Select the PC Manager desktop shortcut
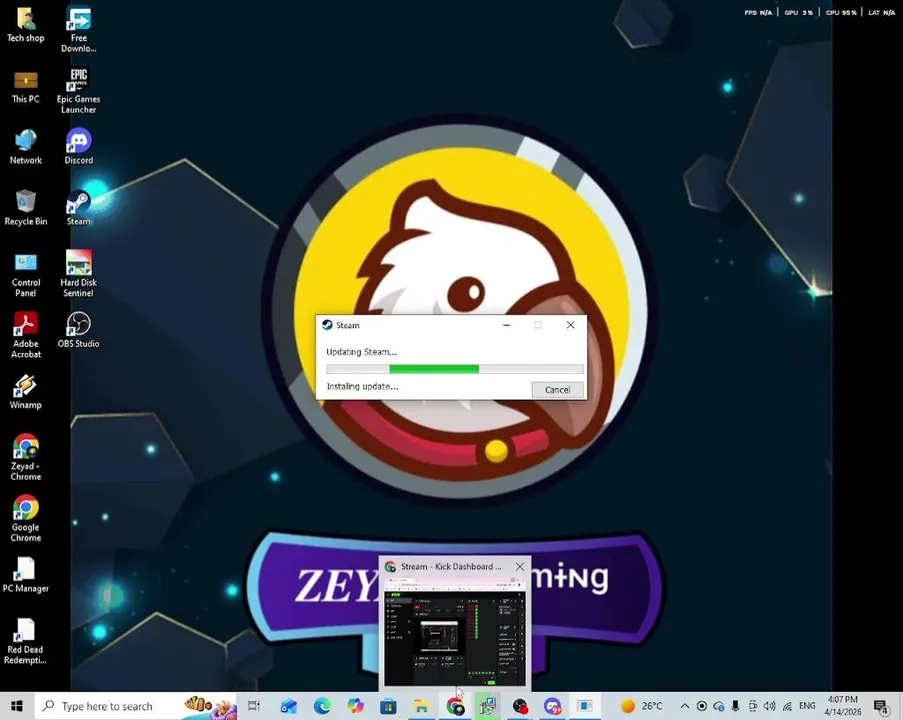This screenshot has height=720, width=903. point(25,575)
